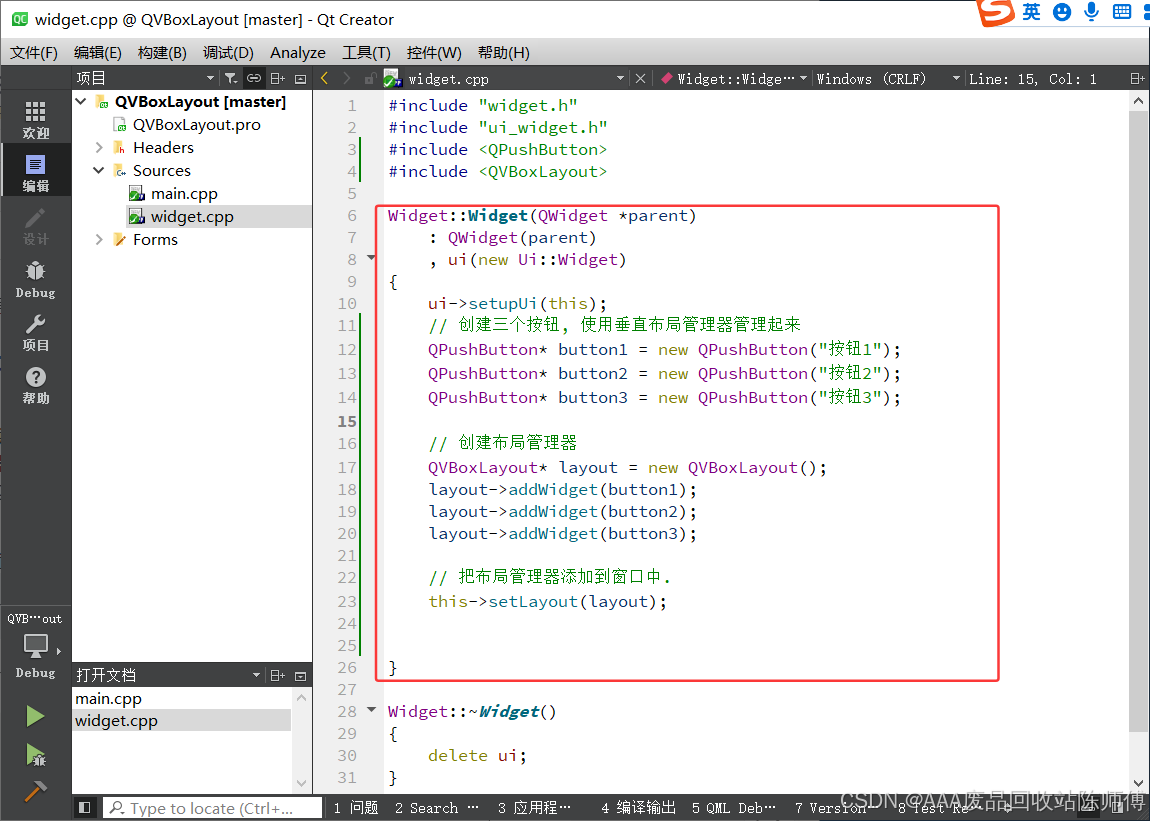Click the file lock icon in editor toolbar

pos(370,78)
